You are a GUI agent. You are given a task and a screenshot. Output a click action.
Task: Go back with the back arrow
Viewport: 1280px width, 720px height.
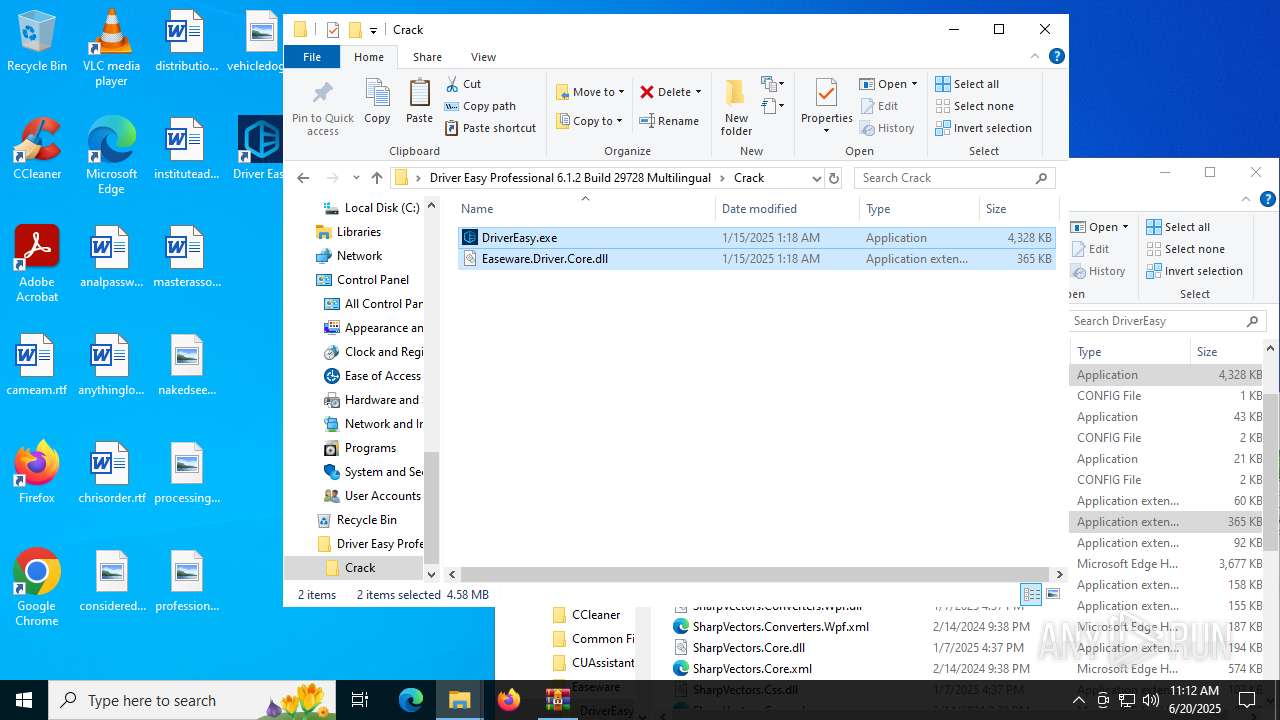click(x=303, y=178)
